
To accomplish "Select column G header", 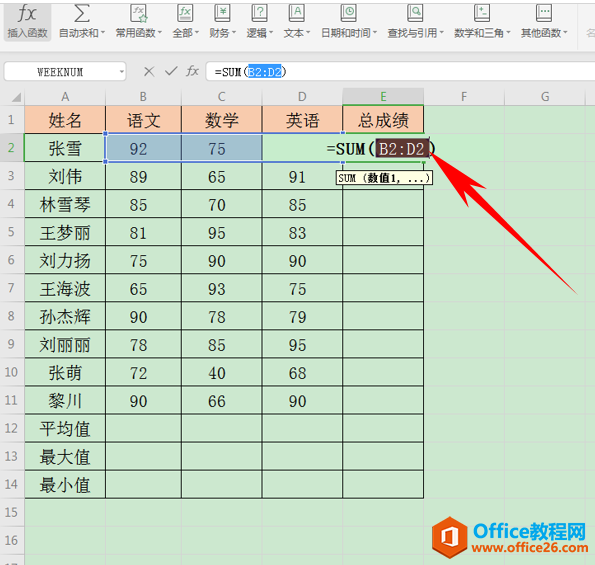I will click(x=545, y=97).
